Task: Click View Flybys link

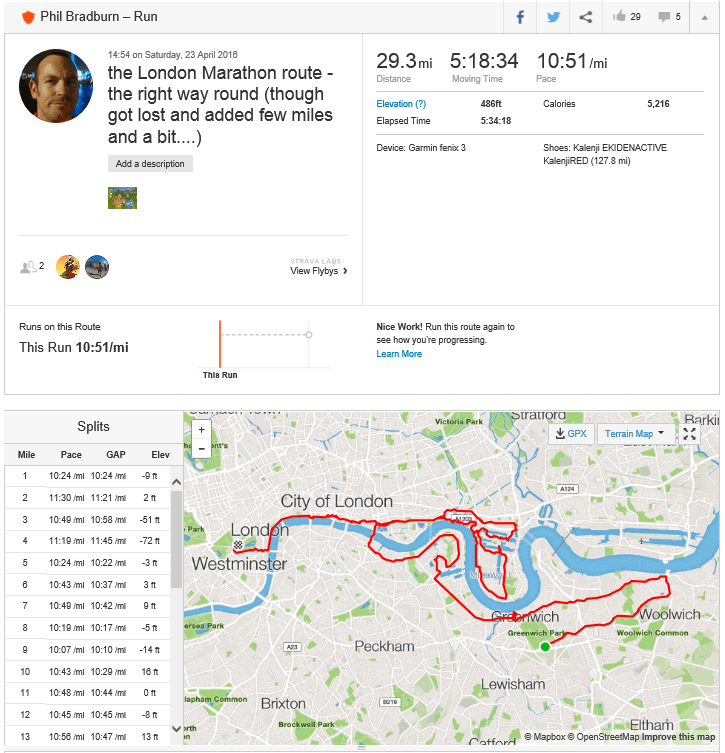Action: point(318,271)
